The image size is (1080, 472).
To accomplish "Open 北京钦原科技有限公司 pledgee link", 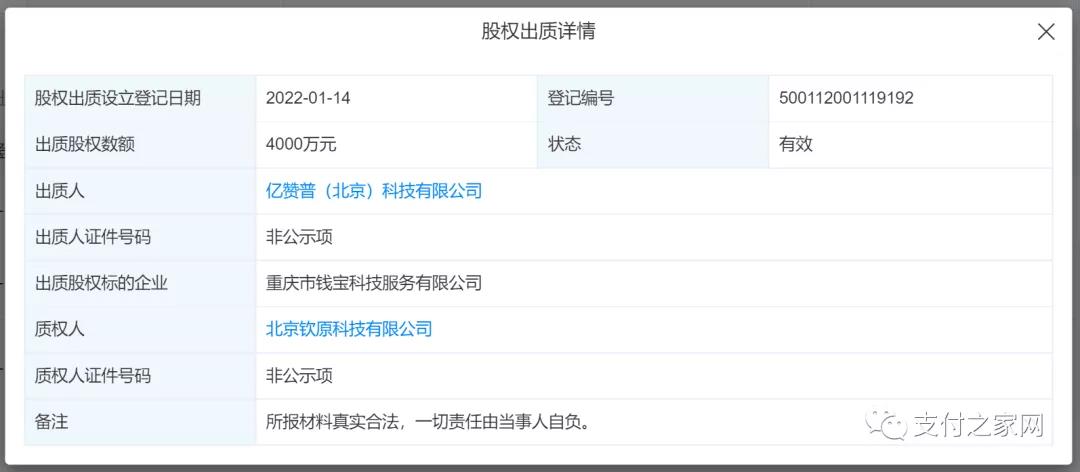I will 349,329.
